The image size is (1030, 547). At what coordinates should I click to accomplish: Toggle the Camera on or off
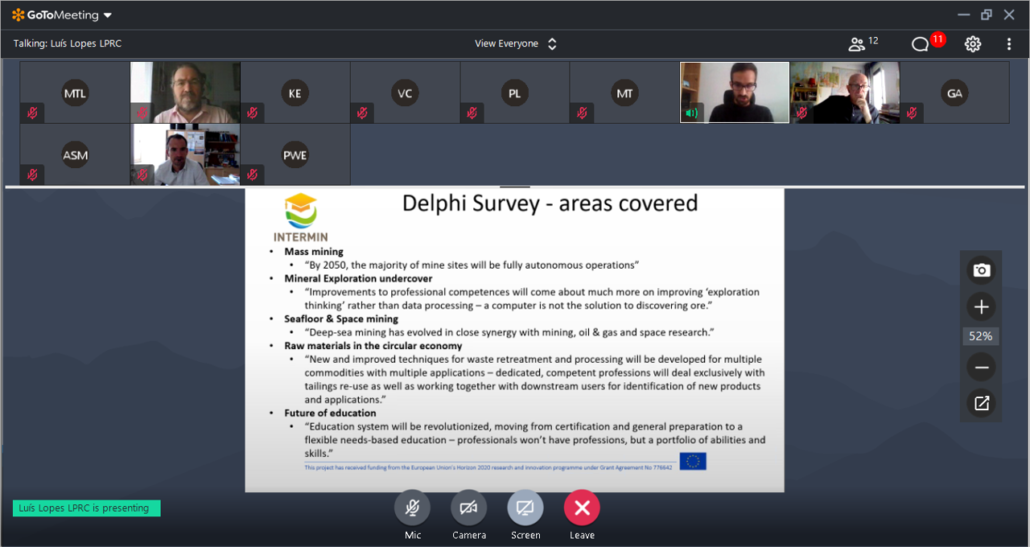coord(468,508)
